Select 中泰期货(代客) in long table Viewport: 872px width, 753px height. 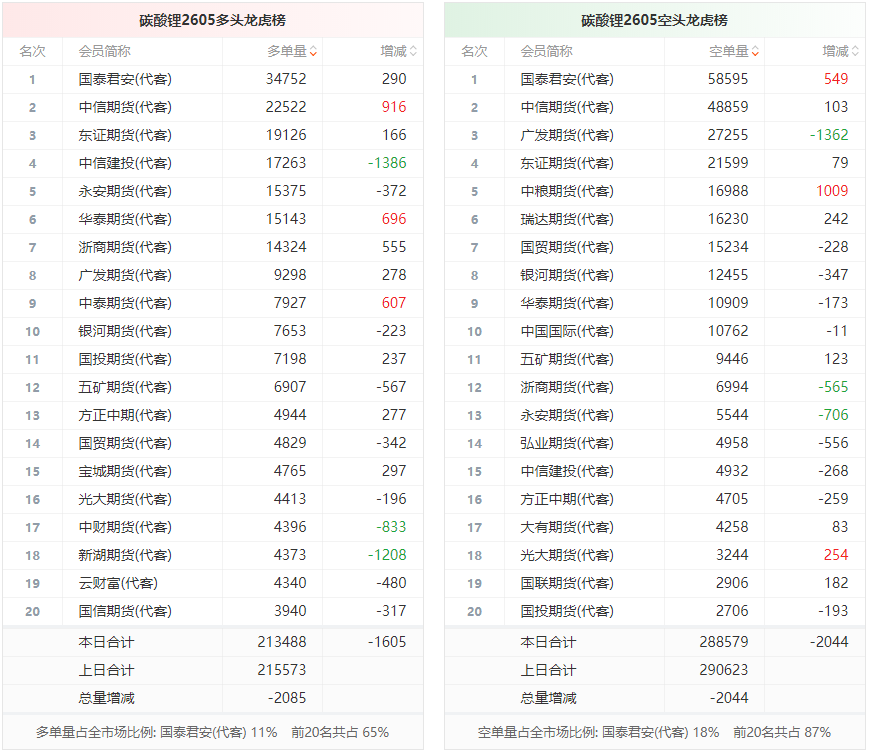tap(125, 303)
